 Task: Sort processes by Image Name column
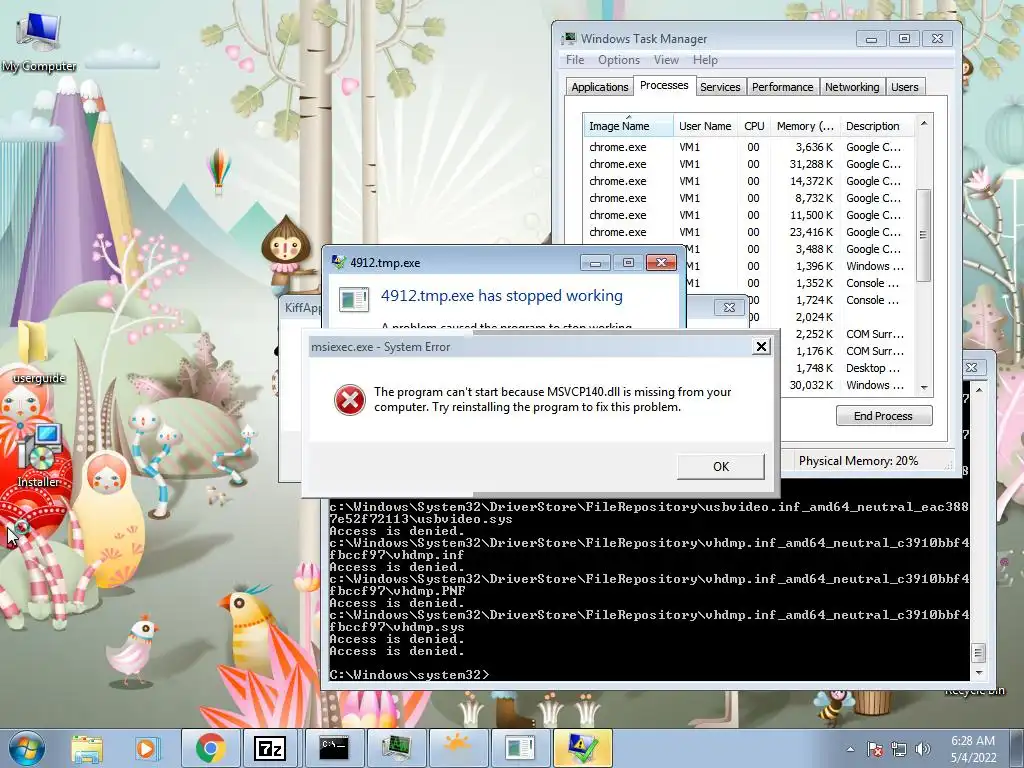(628, 126)
